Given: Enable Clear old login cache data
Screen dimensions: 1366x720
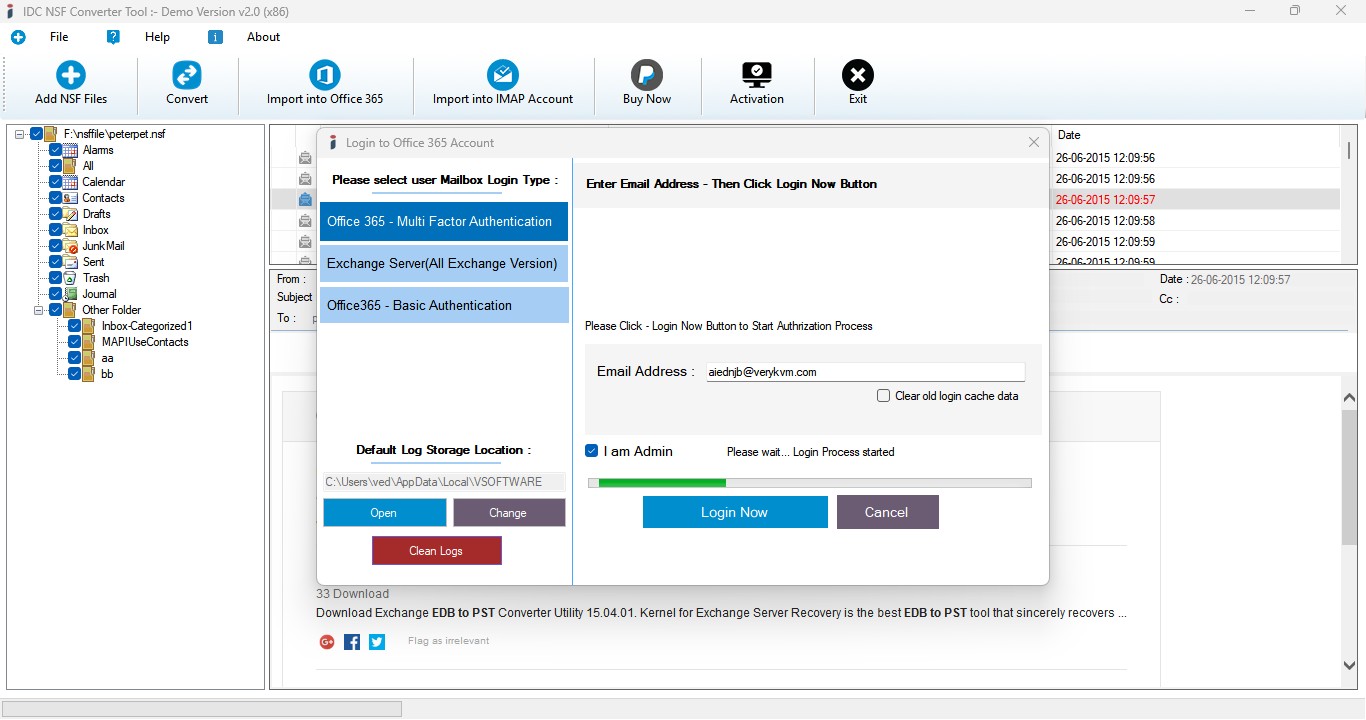Looking at the screenshot, I should (x=883, y=396).
